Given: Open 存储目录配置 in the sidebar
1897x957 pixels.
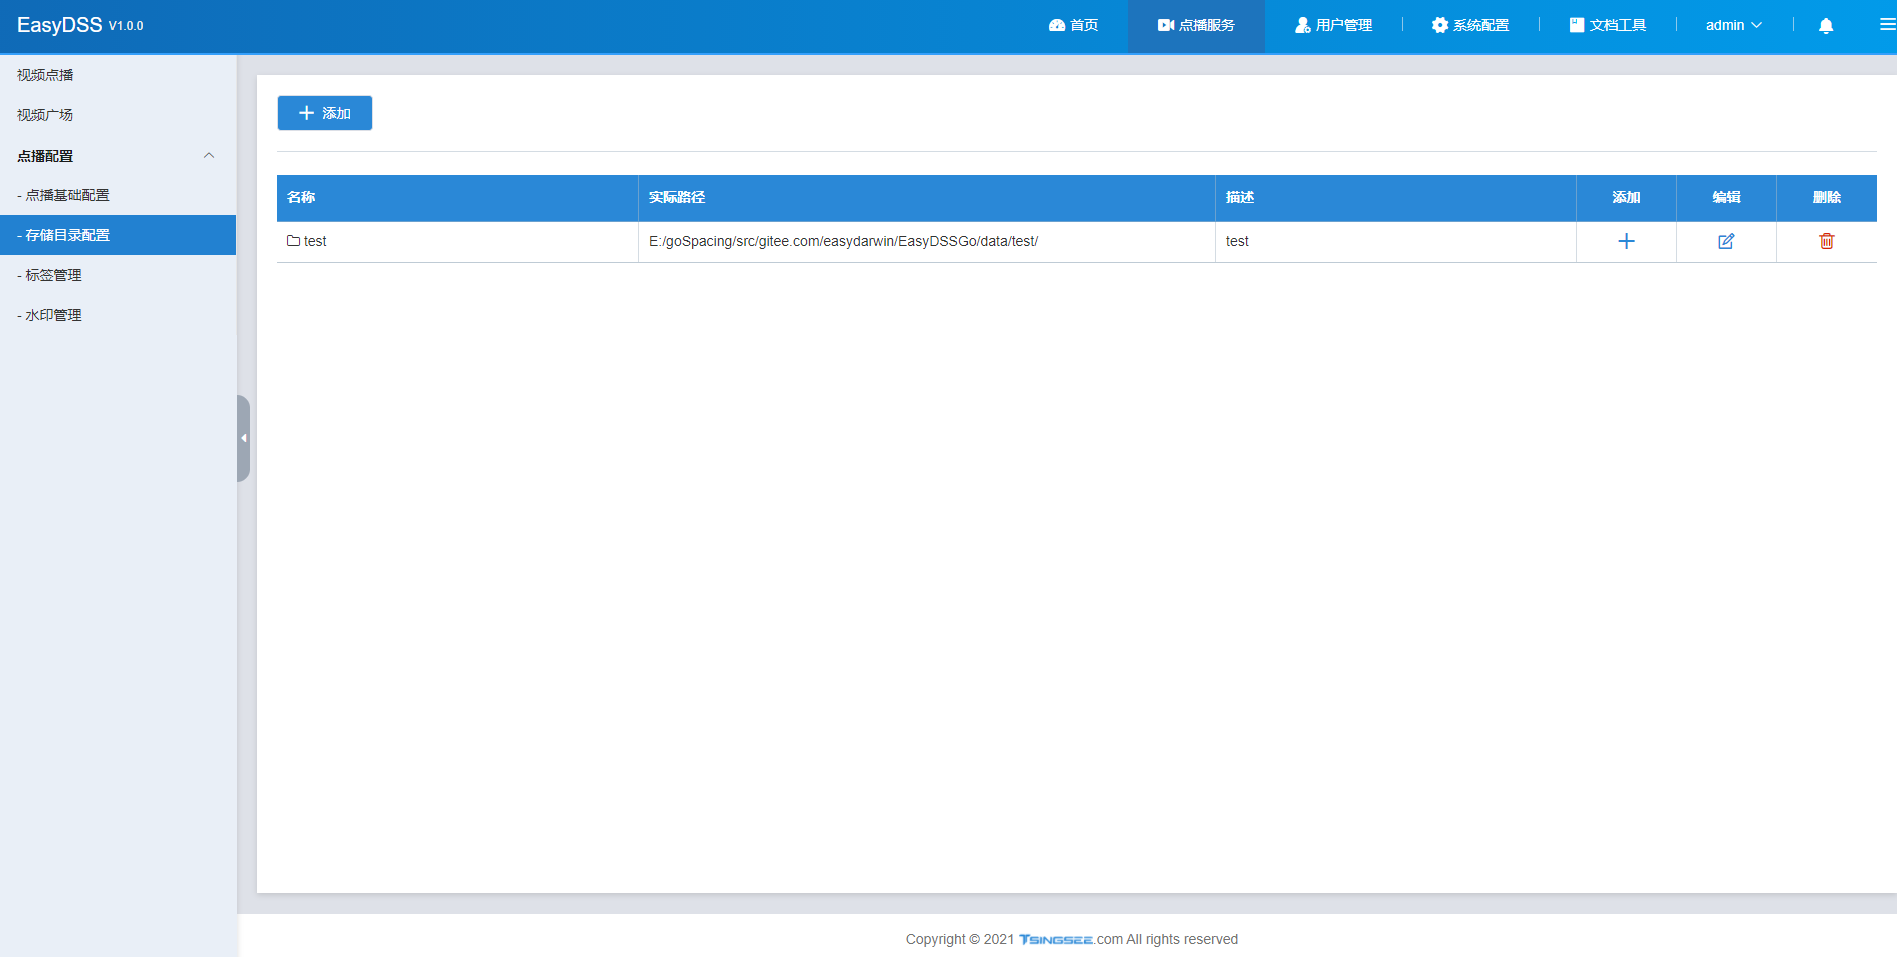Looking at the screenshot, I should pyautogui.click(x=117, y=235).
